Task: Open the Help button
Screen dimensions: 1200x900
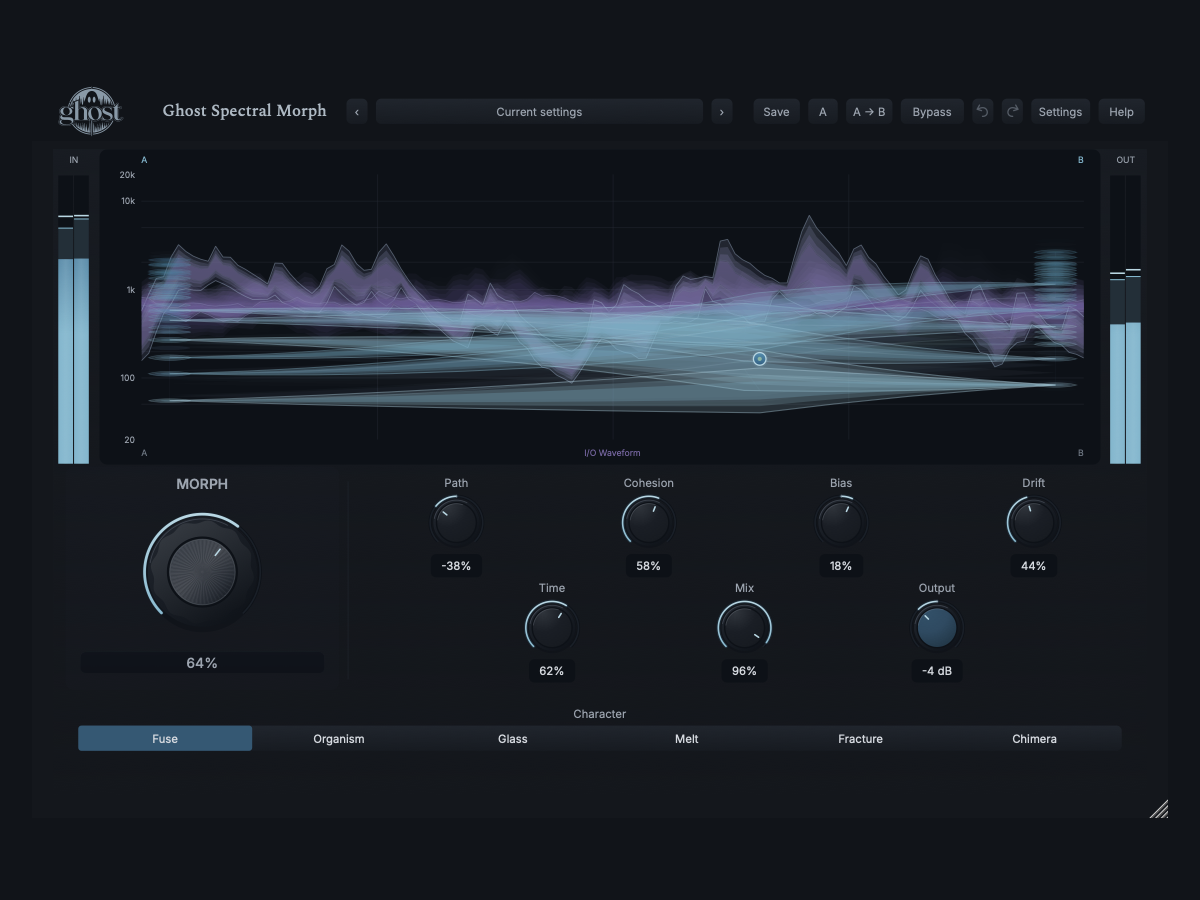Action: coord(1121,112)
